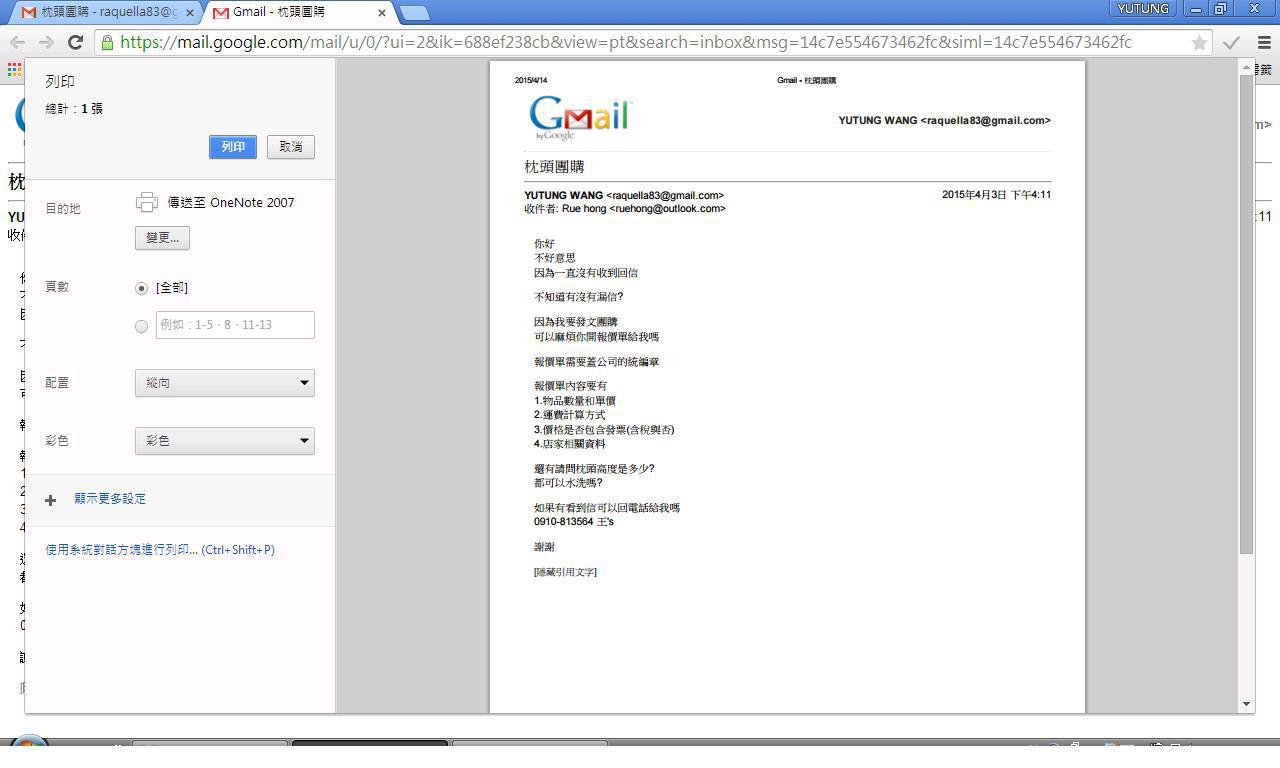
Task: Click the 傳送至 OneNote 2007 destination text
Action: [231, 202]
